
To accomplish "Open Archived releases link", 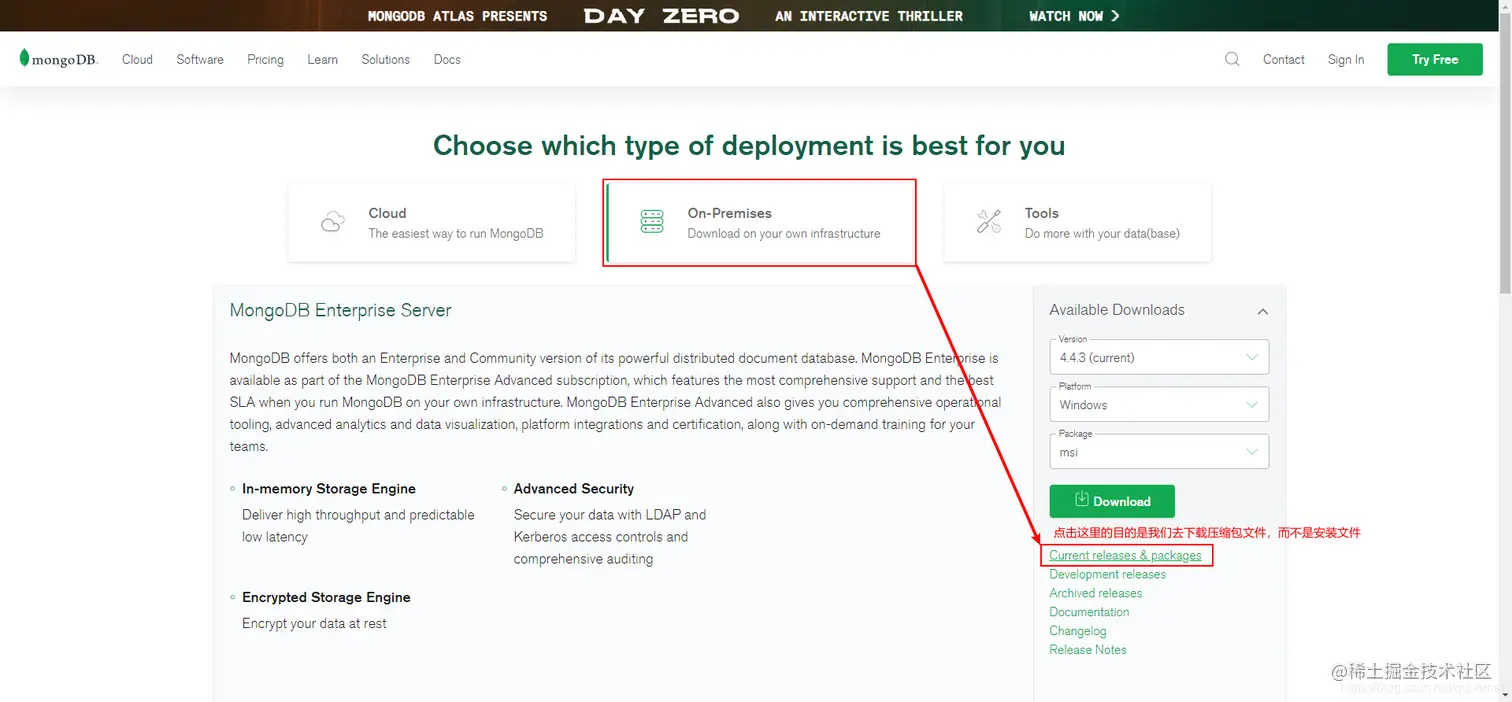I will coord(1095,593).
